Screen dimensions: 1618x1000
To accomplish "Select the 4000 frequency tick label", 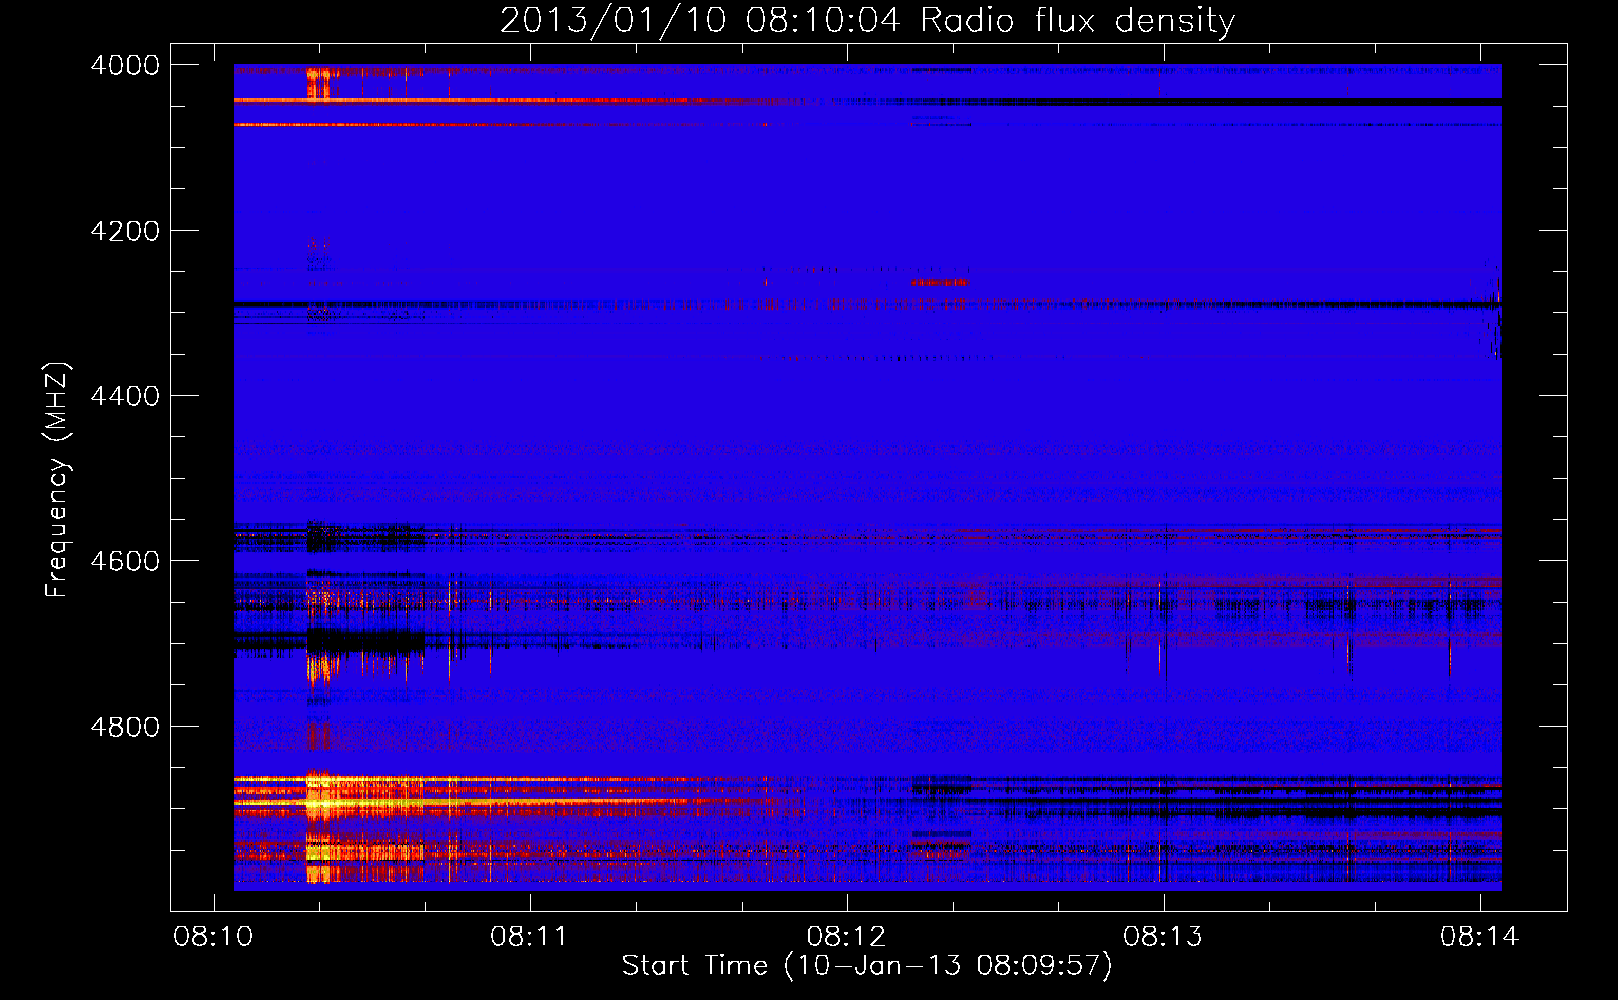I will click(x=125, y=65).
